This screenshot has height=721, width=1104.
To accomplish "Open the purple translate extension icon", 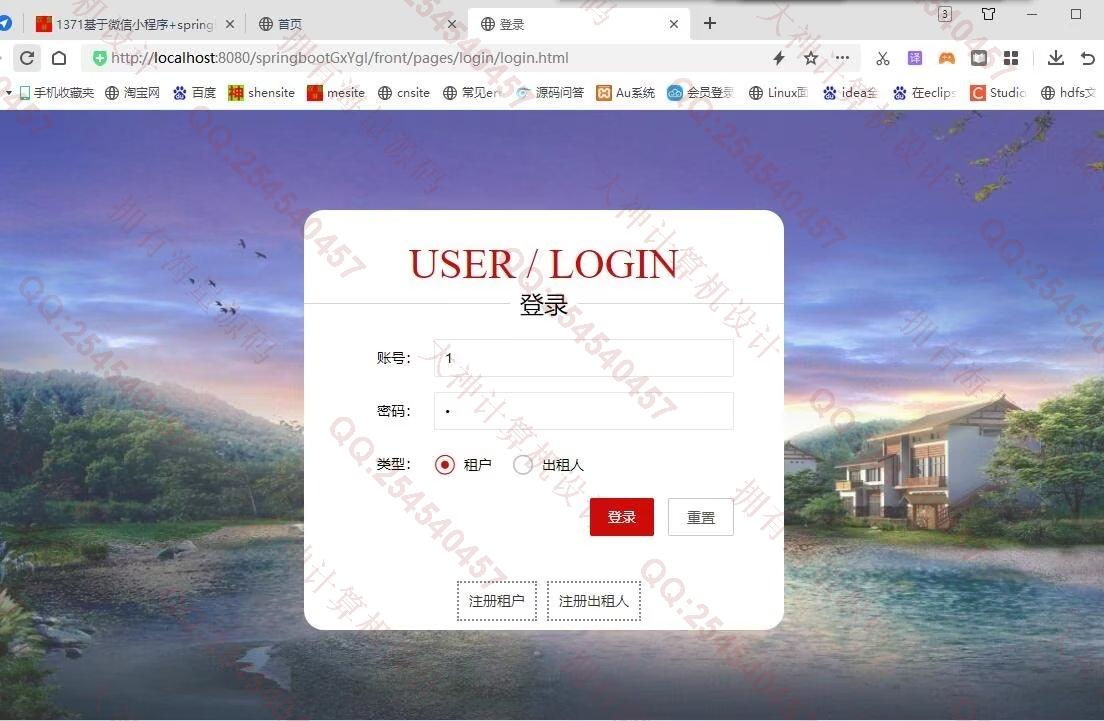I will [x=915, y=58].
